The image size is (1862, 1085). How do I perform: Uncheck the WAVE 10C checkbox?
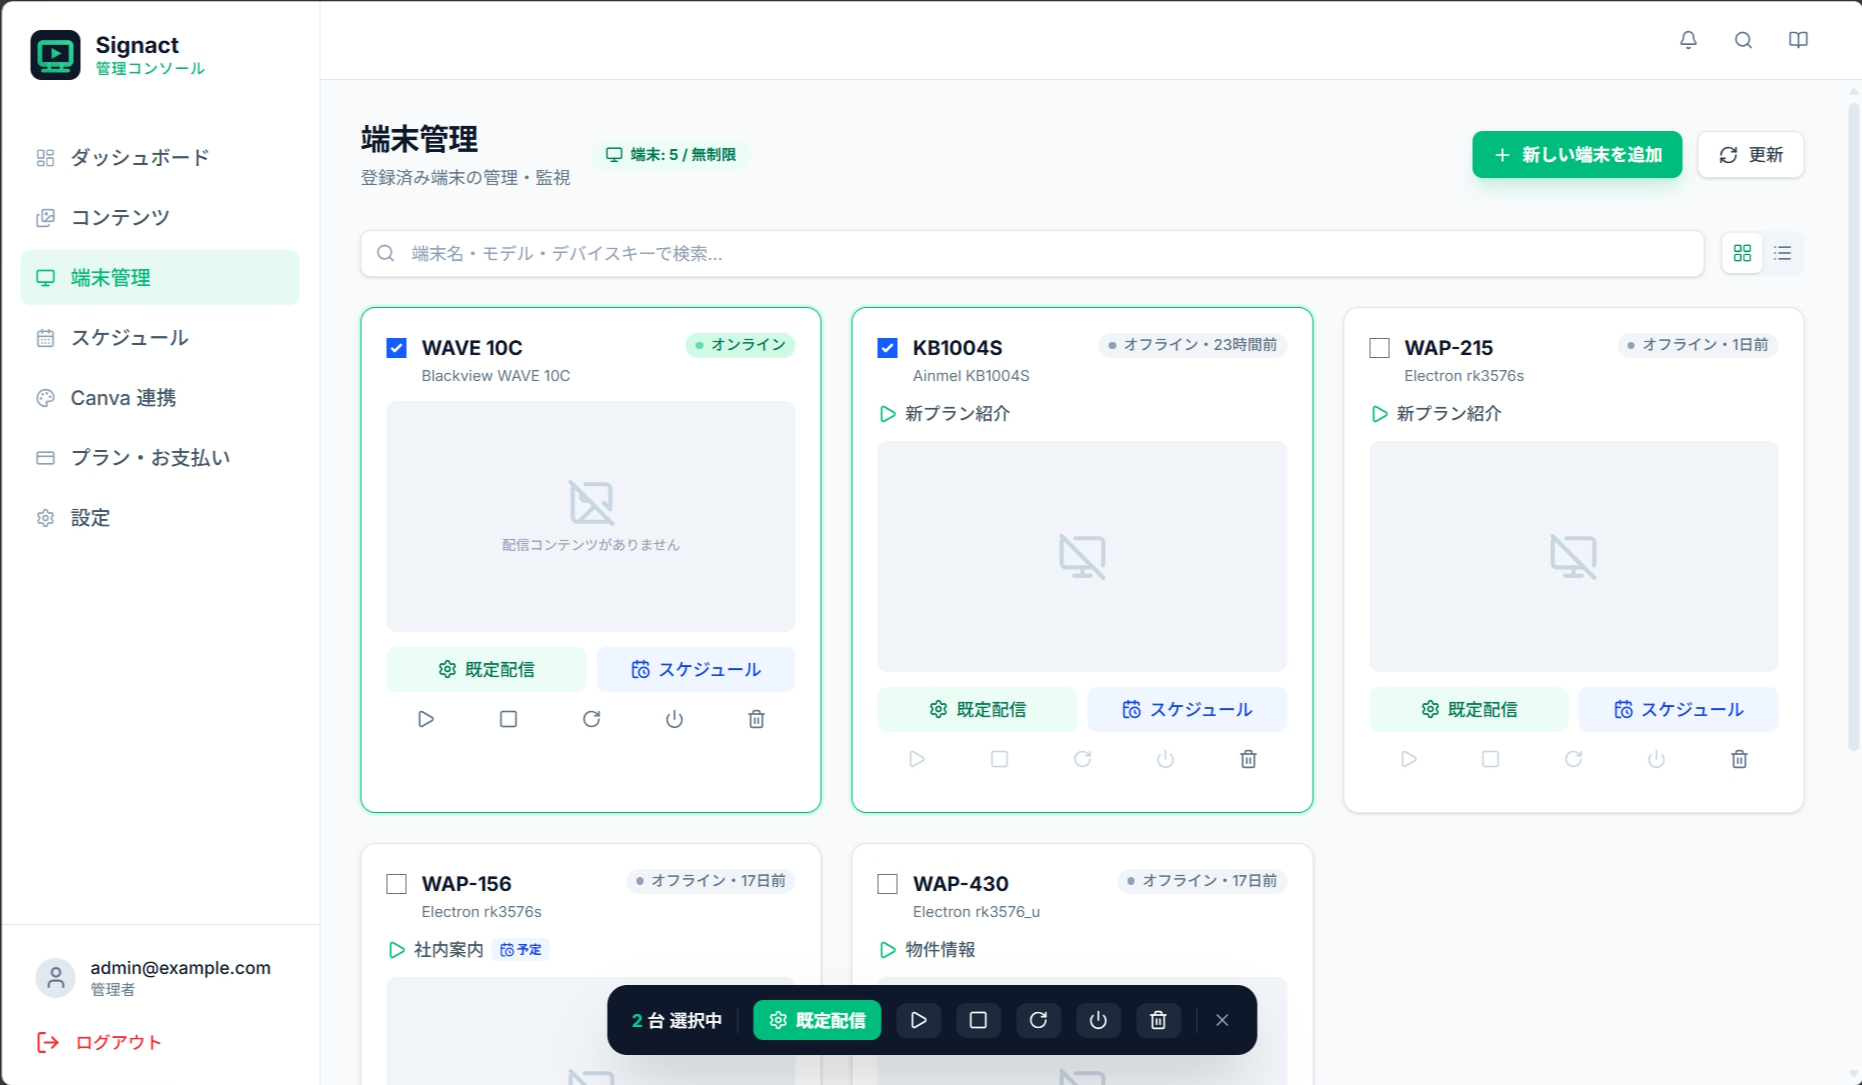coord(396,348)
